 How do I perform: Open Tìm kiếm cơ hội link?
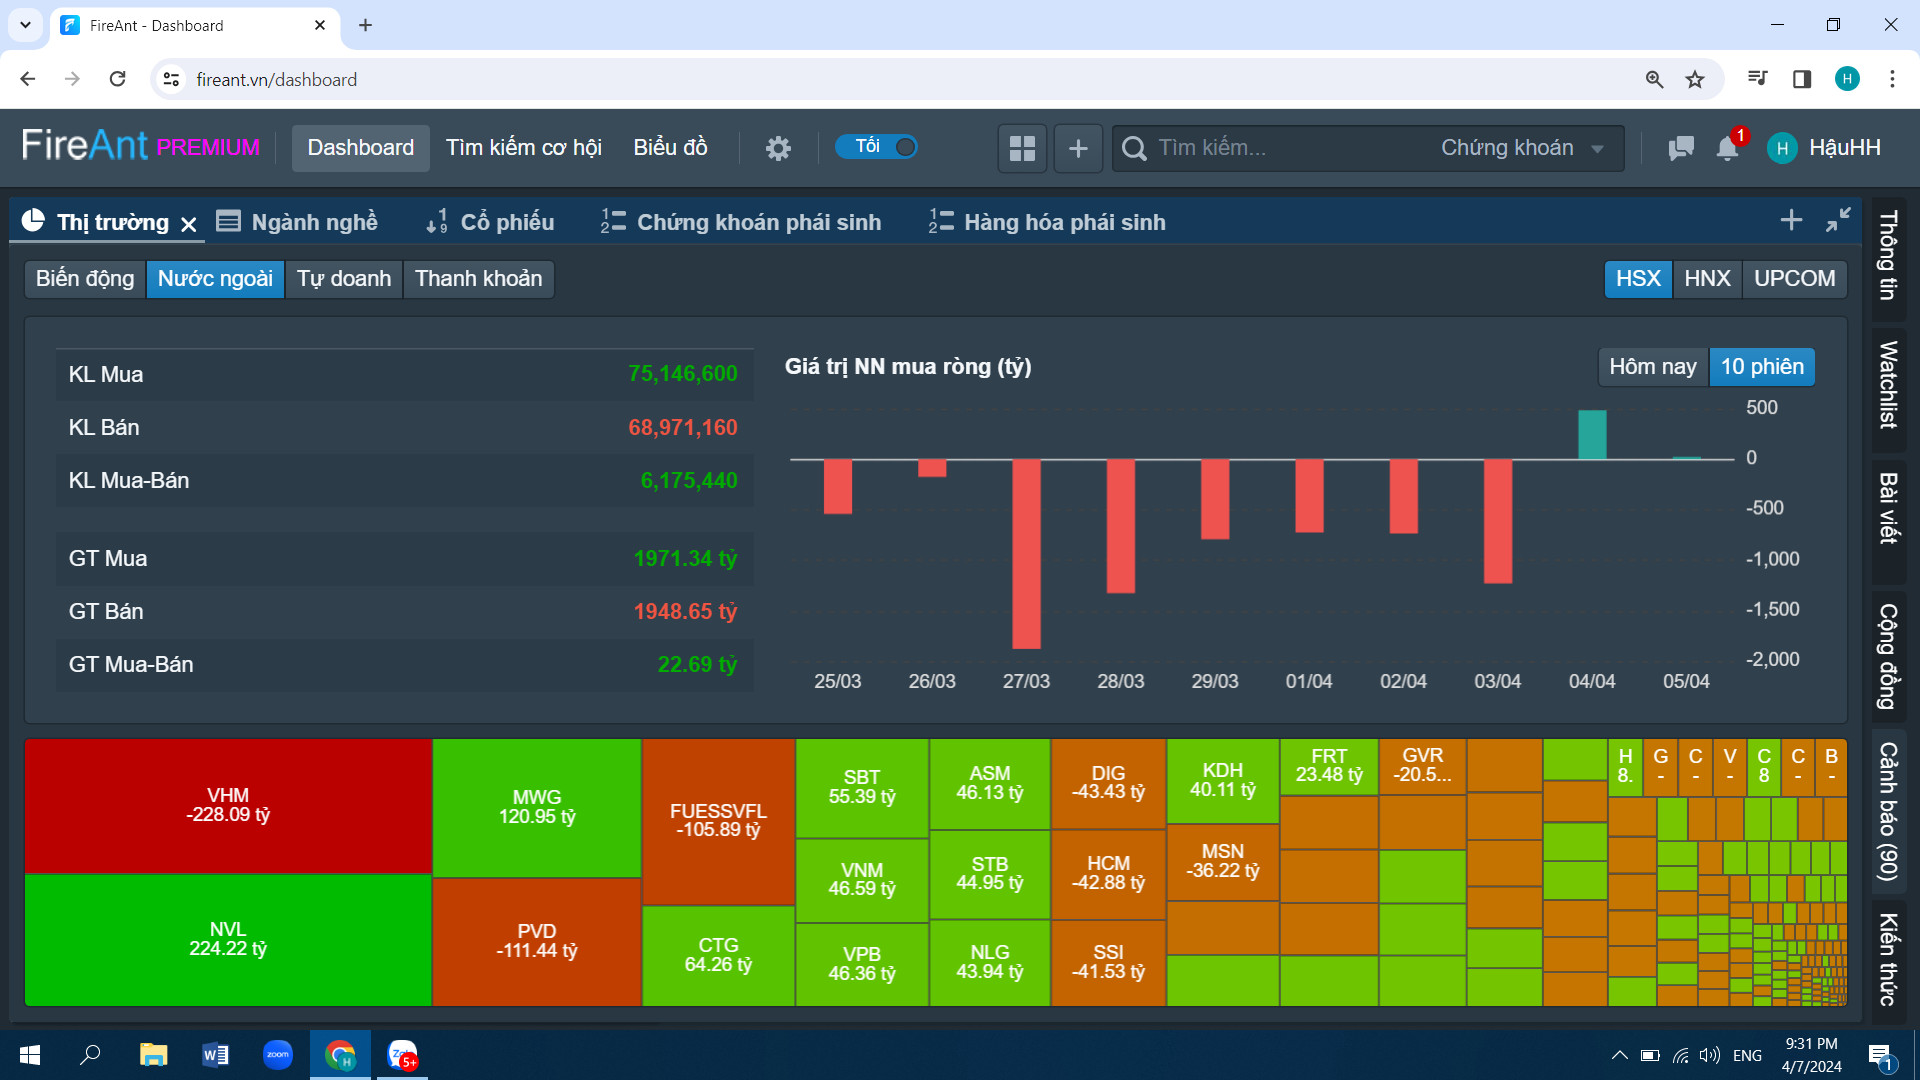pyautogui.click(x=523, y=148)
